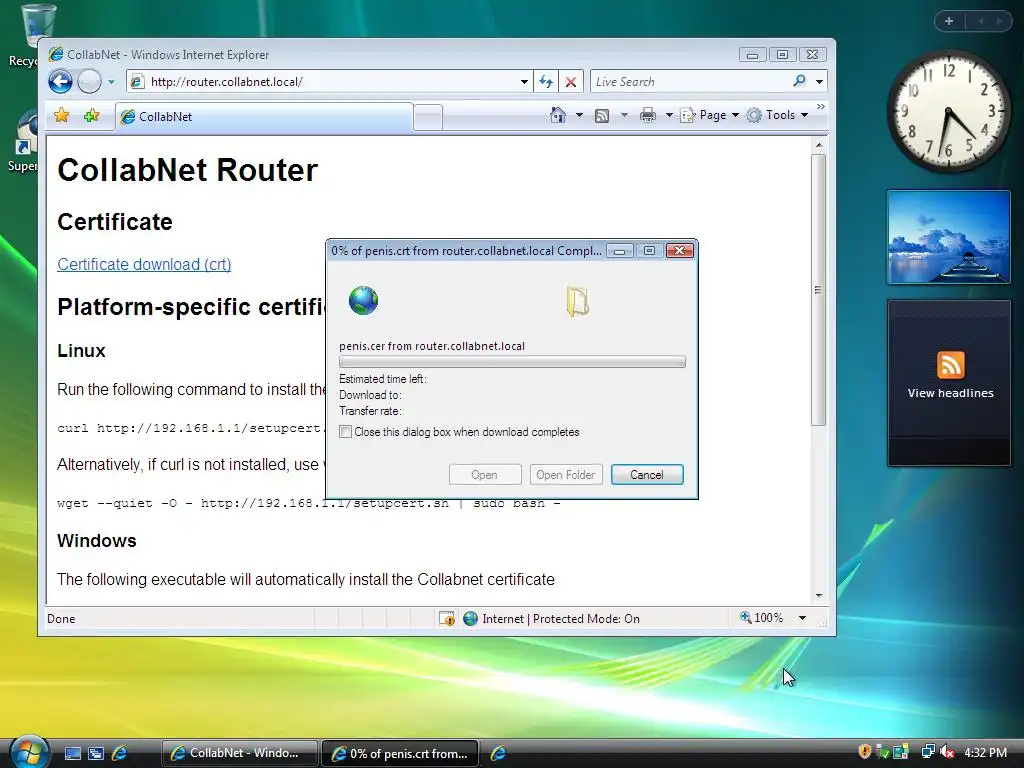Image resolution: width=1024 pixels, height=768 pixels.
Task: Click the Live Search magnifier icon
Action: (799, 81)
